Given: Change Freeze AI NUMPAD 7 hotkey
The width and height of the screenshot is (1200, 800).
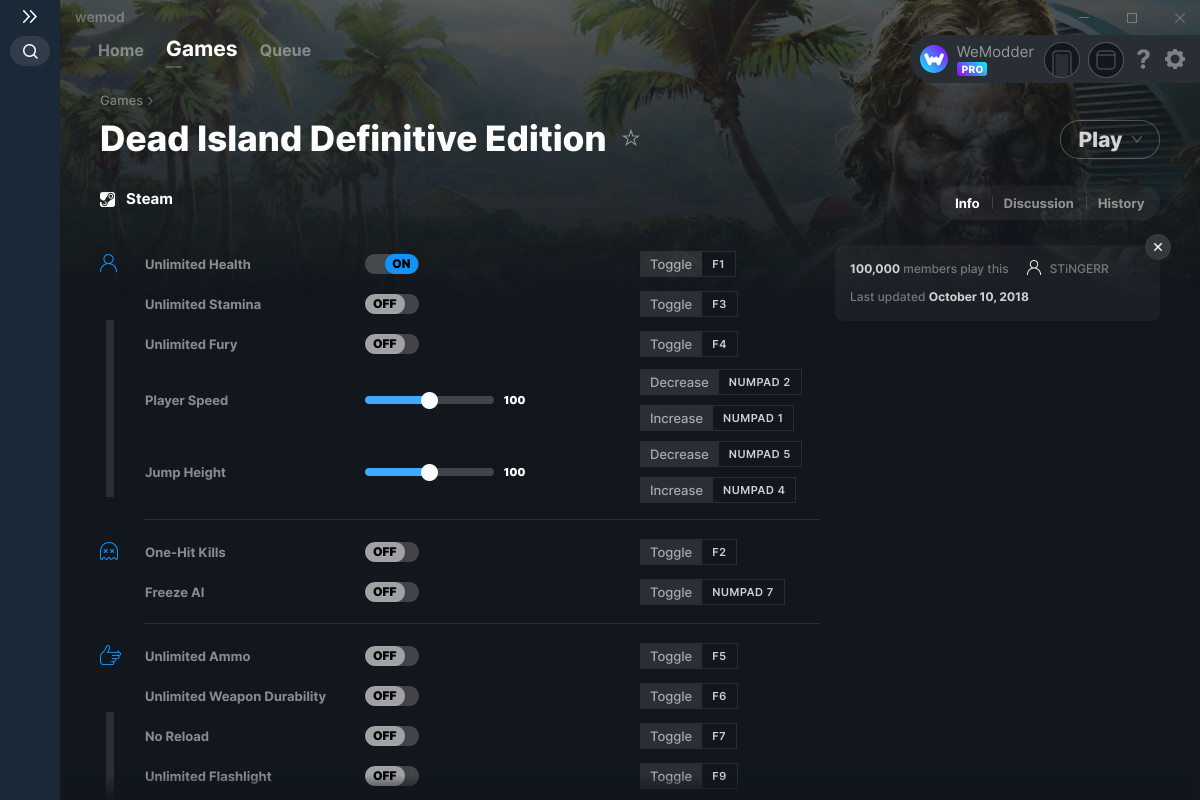Looking at the screenshot, I should (743, 592).
